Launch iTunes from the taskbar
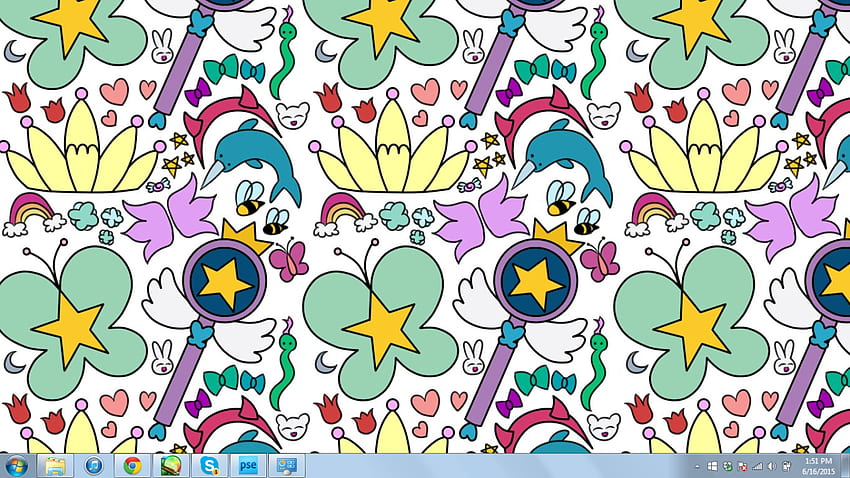This screenshot has height=478, width=850. click(94, 466)
